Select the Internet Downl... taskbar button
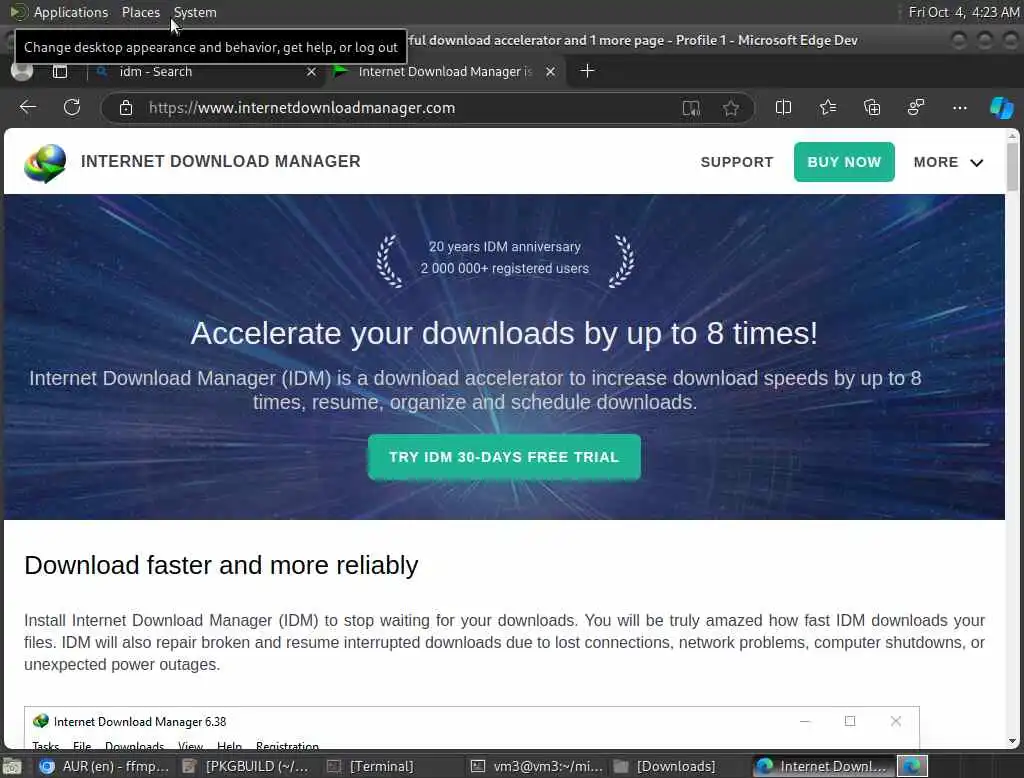 coord(822,766)
